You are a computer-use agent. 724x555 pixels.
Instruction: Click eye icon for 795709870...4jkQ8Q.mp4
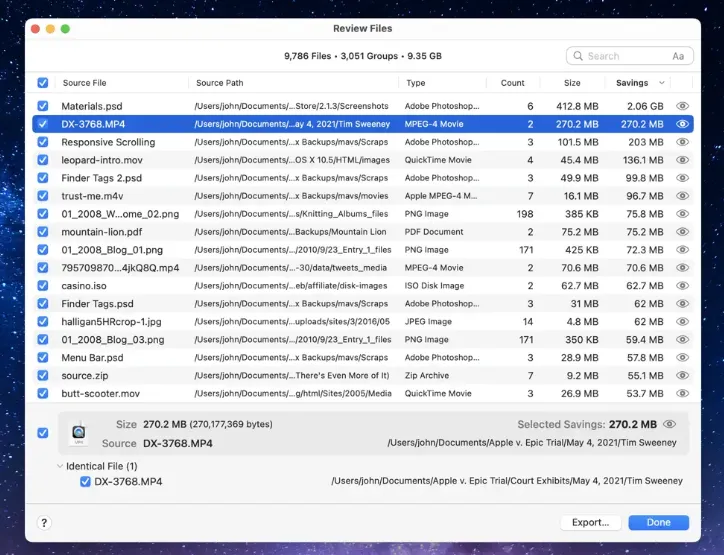(682, 268)
